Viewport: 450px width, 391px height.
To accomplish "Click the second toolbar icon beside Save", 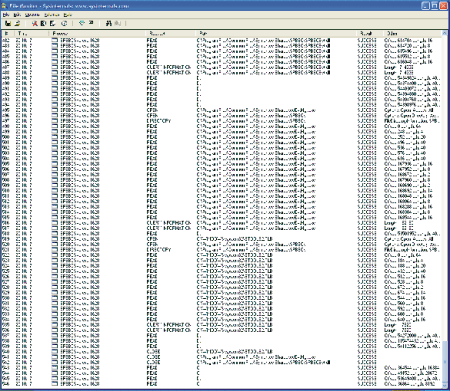I will [17, 23].
